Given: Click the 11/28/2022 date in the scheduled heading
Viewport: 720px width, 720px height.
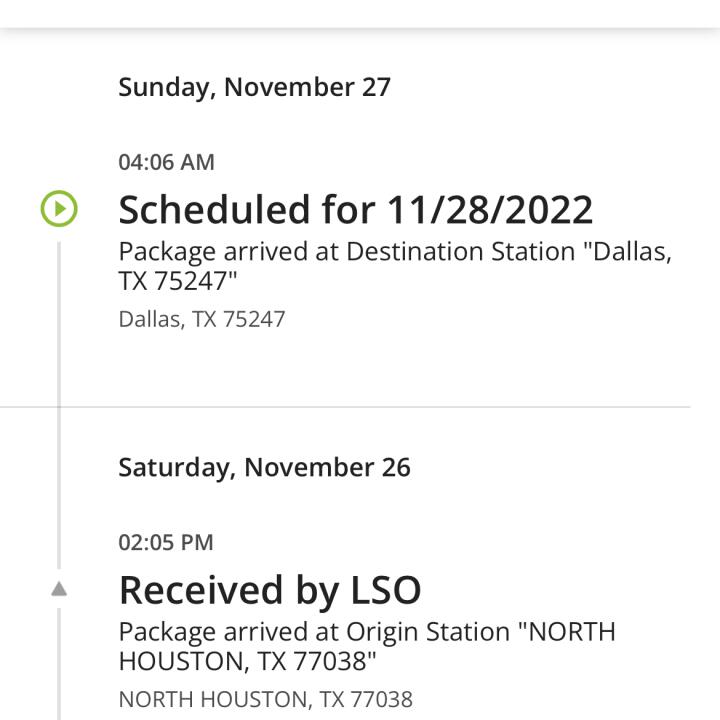Looking at the screenshot, I should (x=490, y=210).
